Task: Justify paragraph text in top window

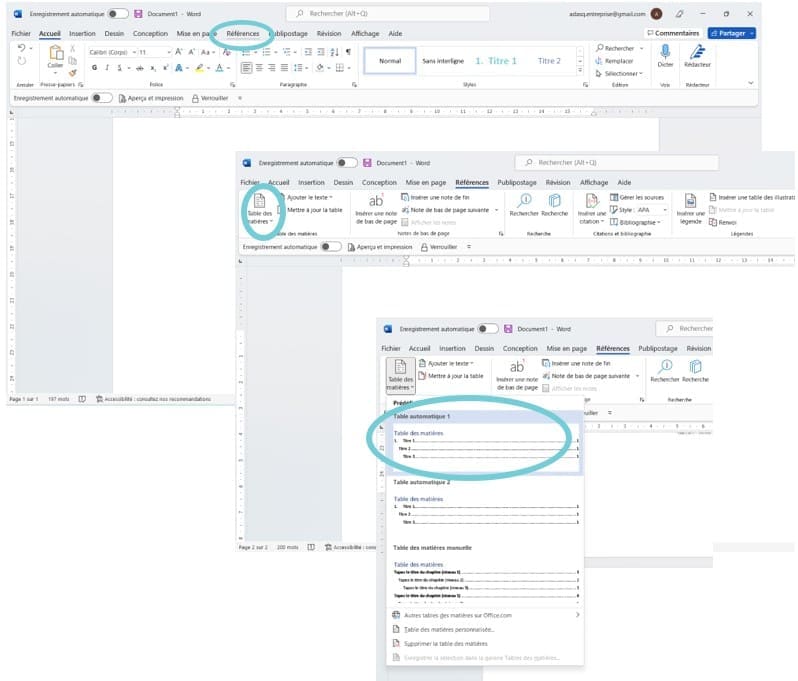Action: (x=284, y=68)
